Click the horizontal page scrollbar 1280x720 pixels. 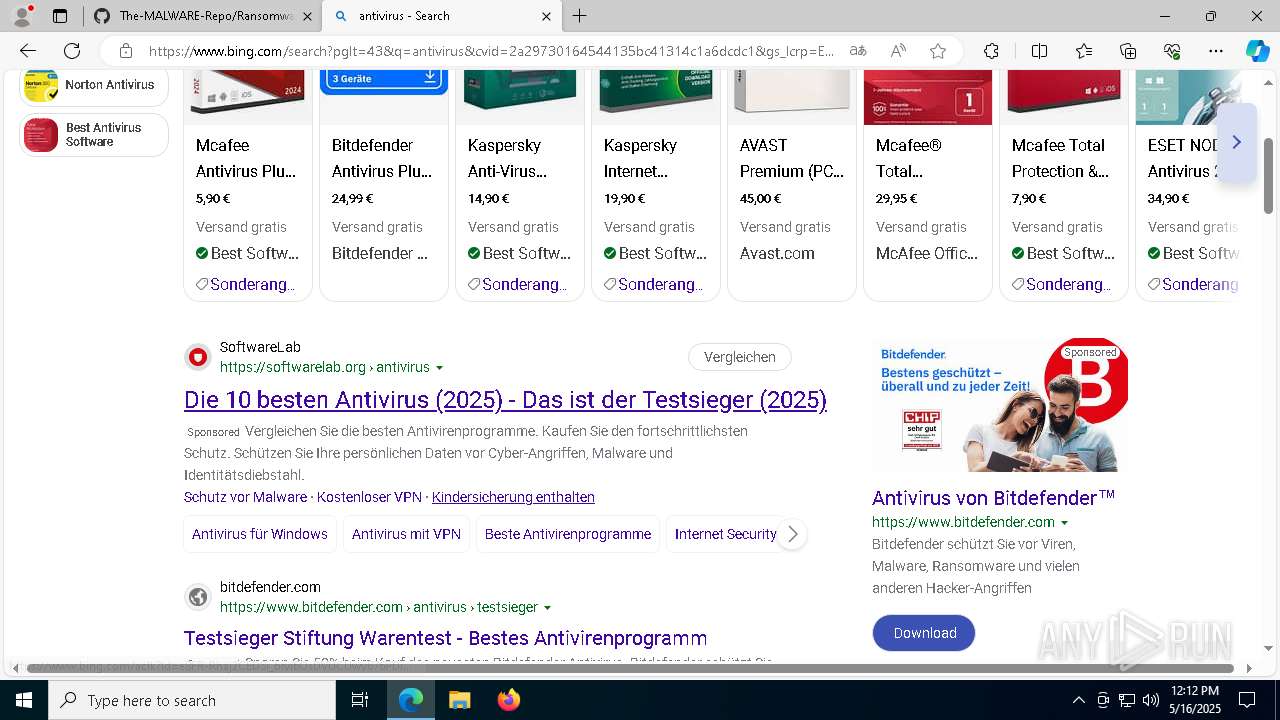click(x=630, y=668)
